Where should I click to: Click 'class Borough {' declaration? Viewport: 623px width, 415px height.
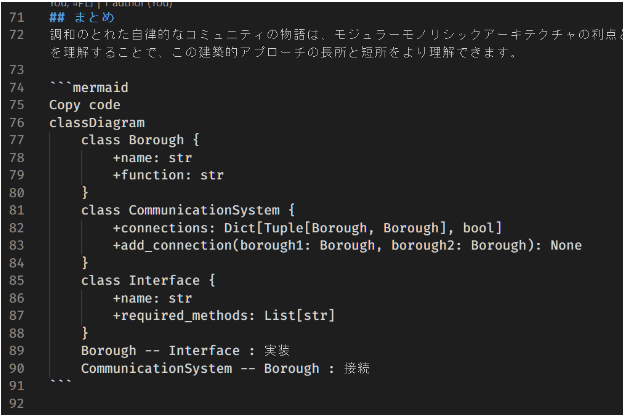click(x=140, y=140)
